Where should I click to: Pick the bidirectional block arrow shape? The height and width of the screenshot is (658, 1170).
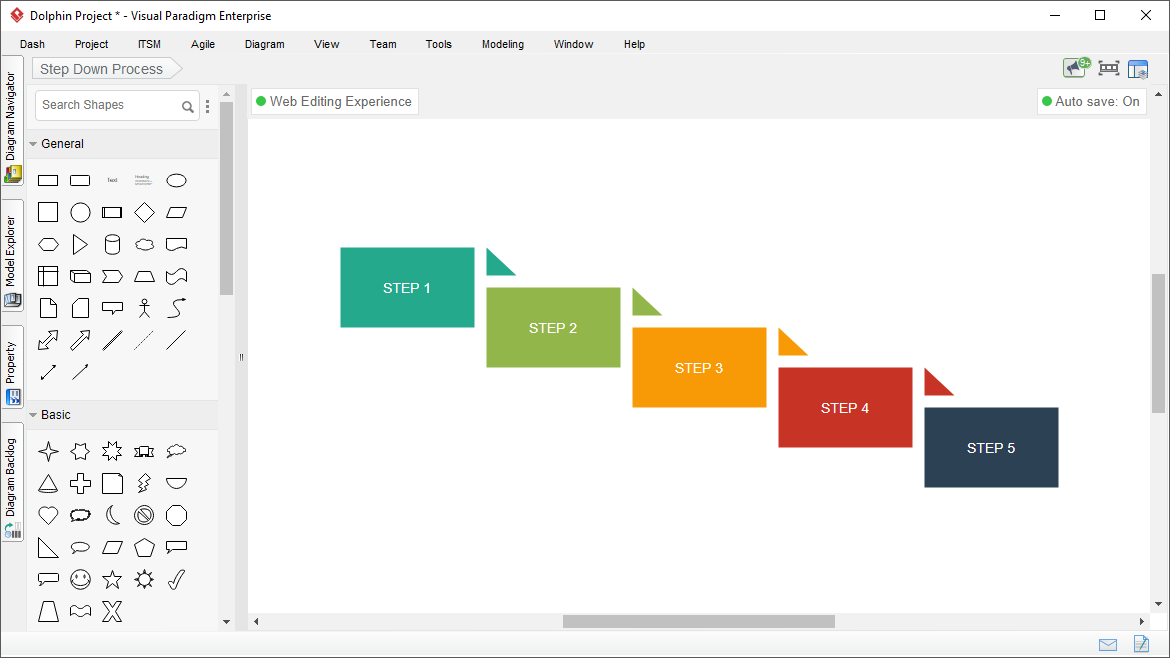coord(48,340)
